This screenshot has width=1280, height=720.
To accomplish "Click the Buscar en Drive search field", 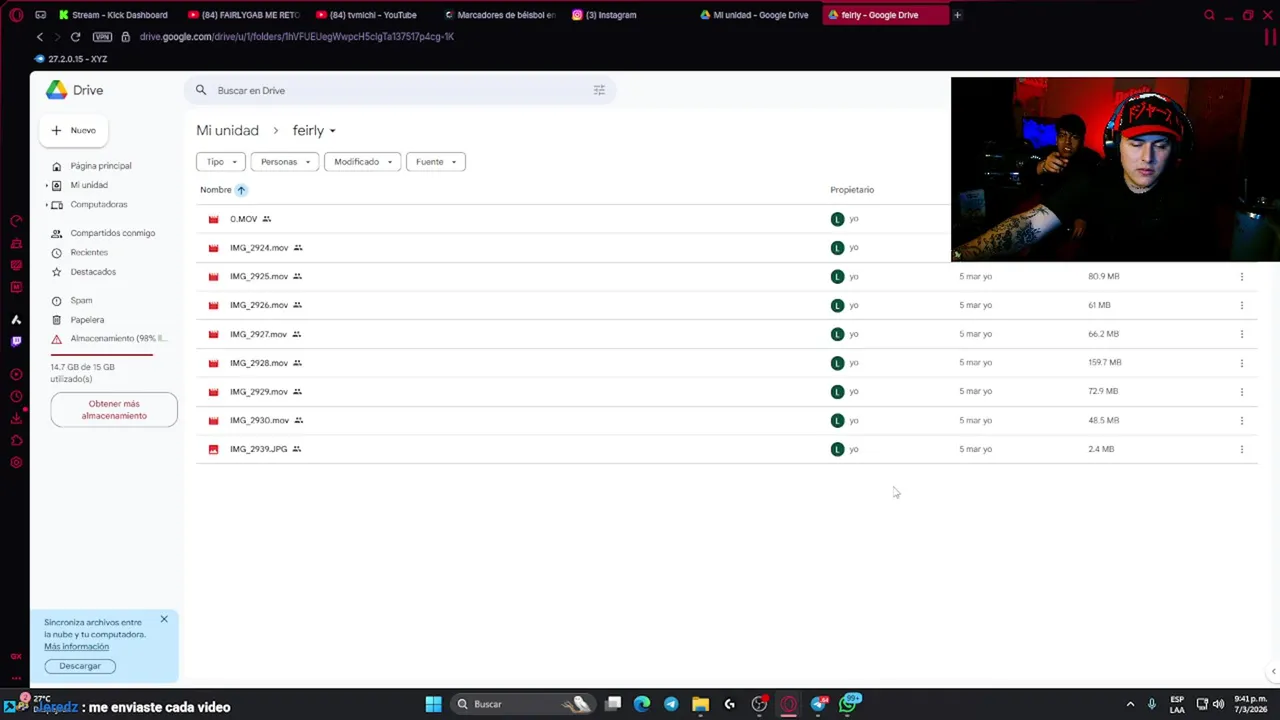I will pos(400,90).
